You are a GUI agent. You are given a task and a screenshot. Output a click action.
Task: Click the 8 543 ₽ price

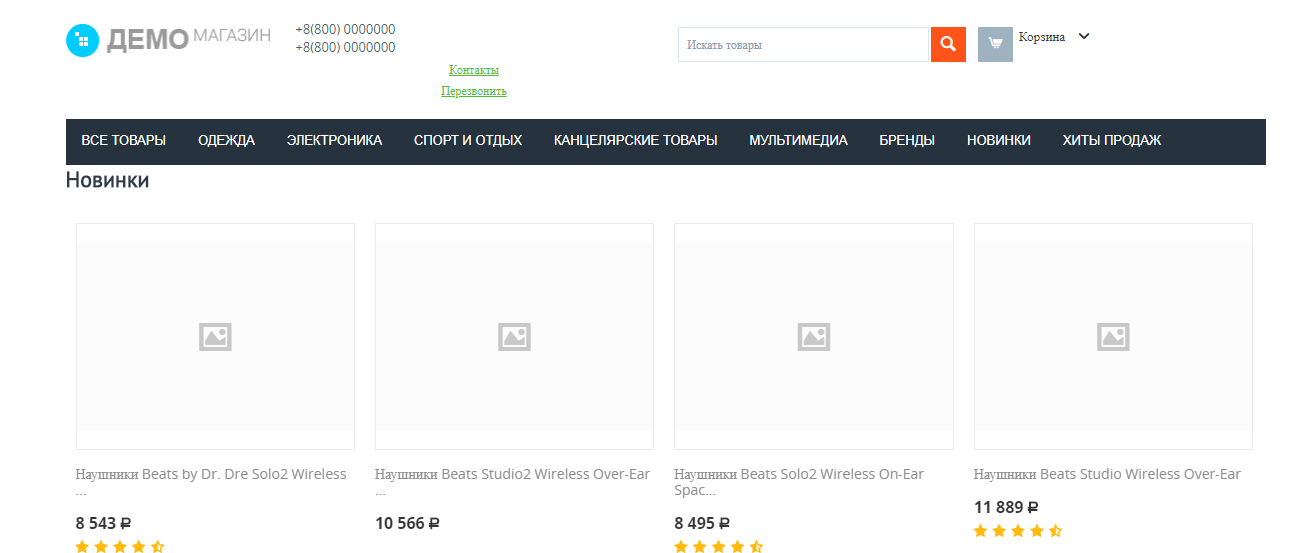[104, 522]
